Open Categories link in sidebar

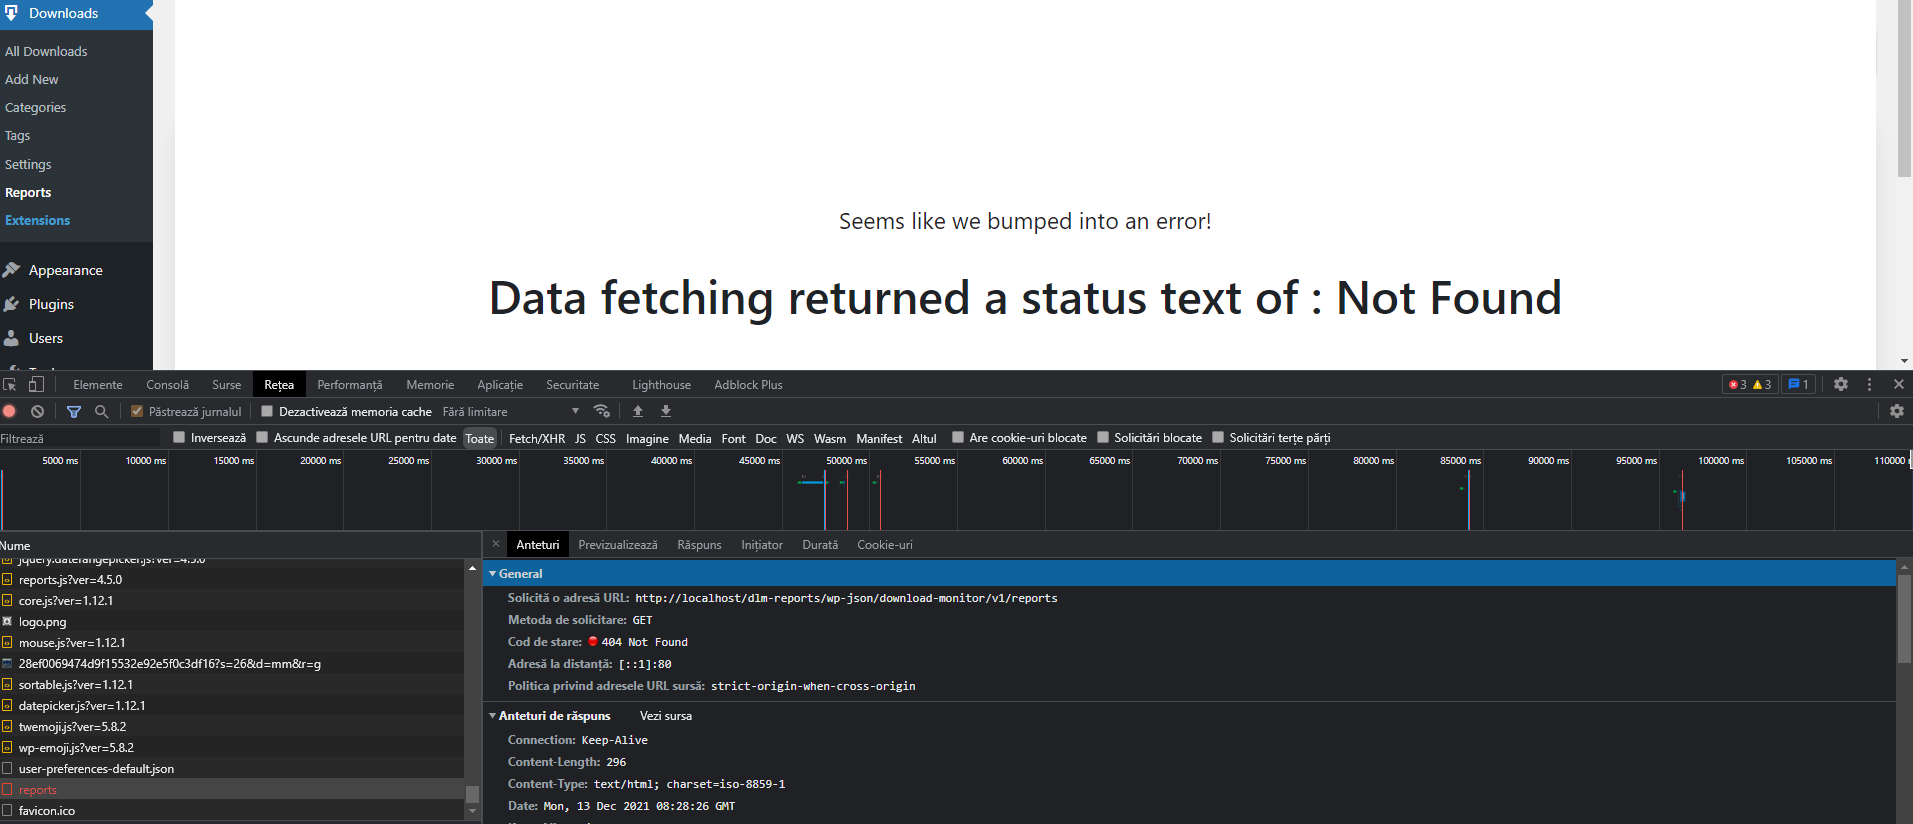coord(35,107)
